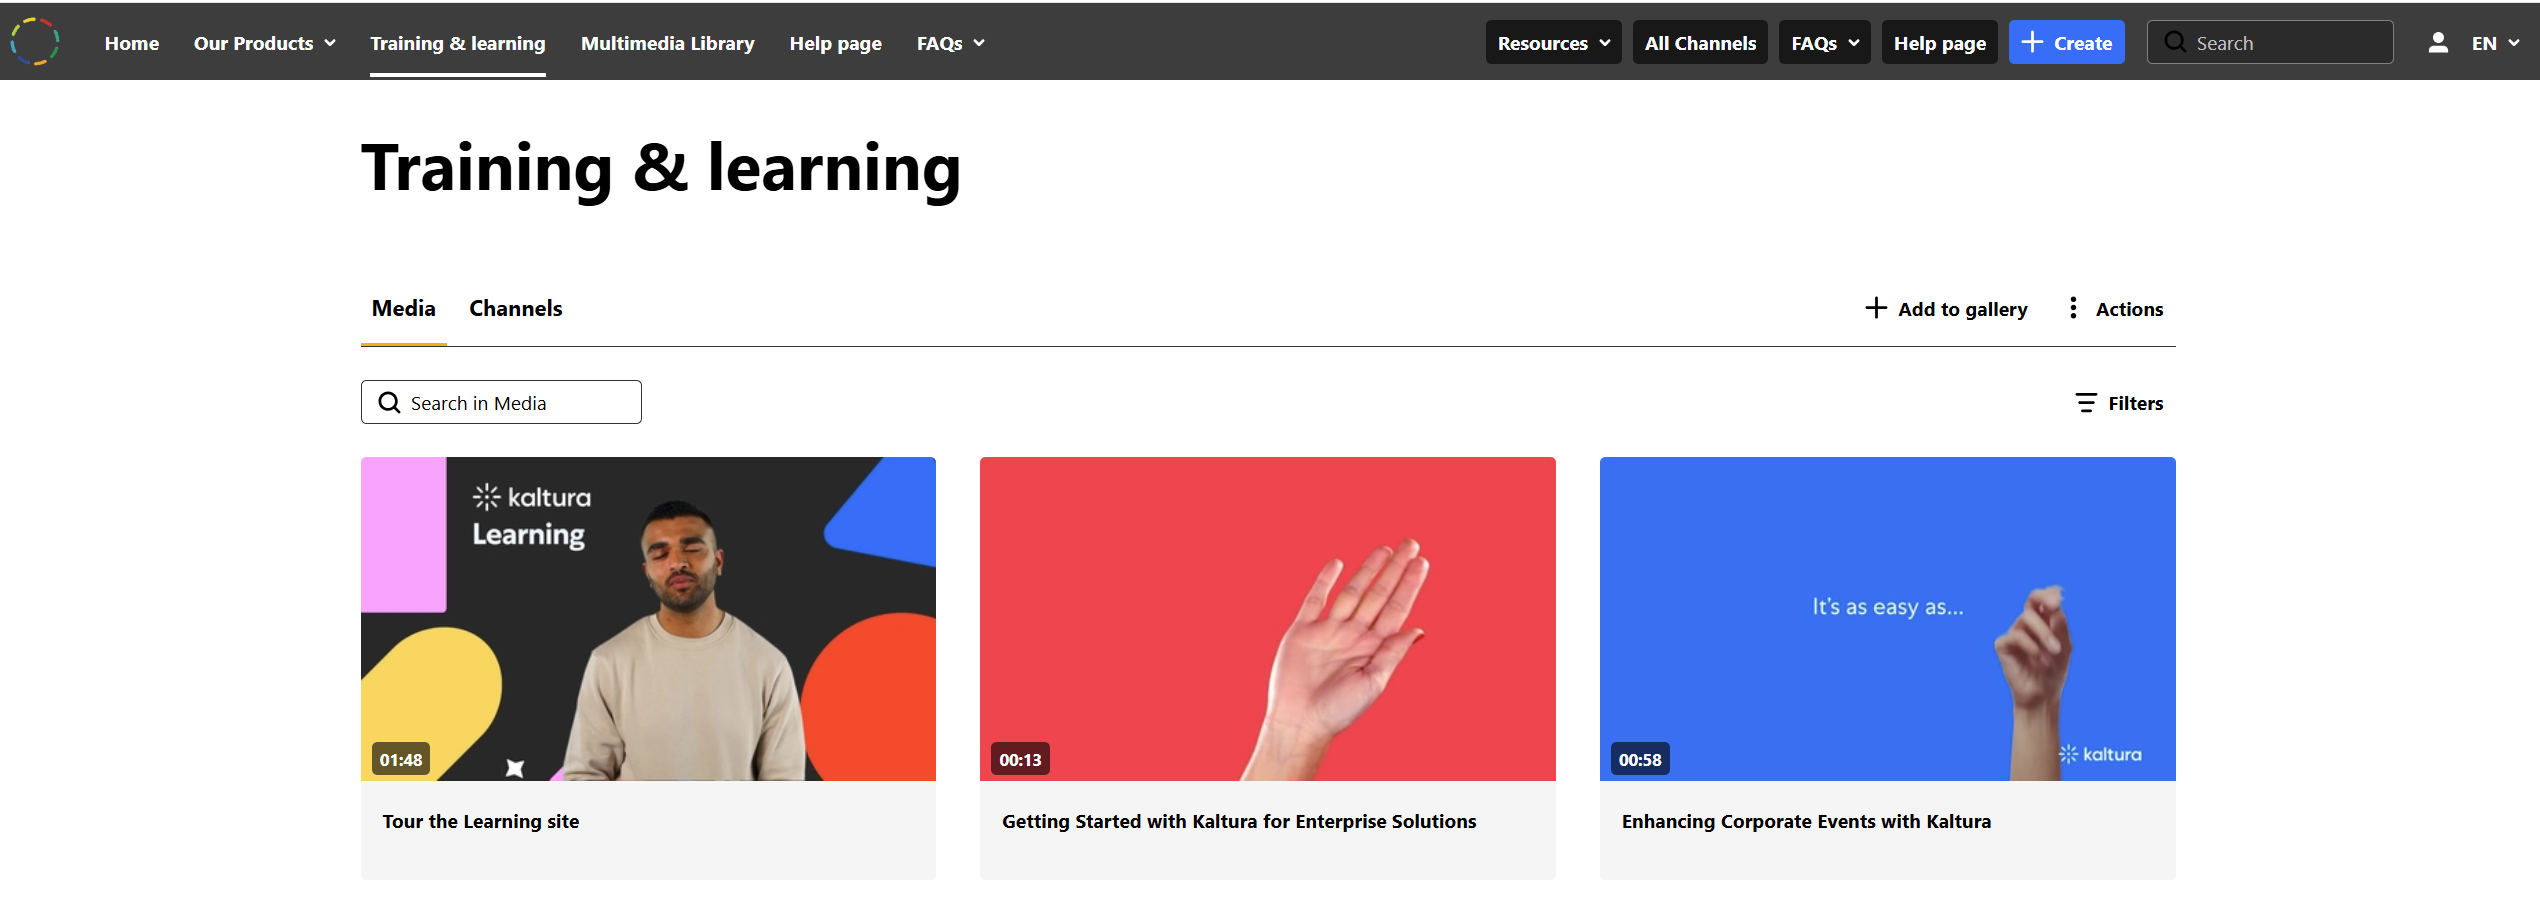Click the colorful circle site logo
This screenshot has width=2540, height=905.
(x=35, y=42)
